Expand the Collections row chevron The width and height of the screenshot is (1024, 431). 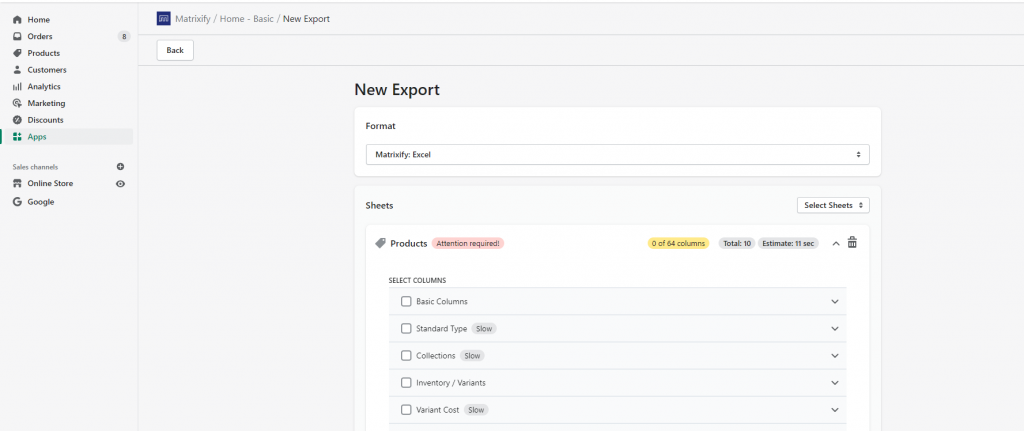pos(835,356)
